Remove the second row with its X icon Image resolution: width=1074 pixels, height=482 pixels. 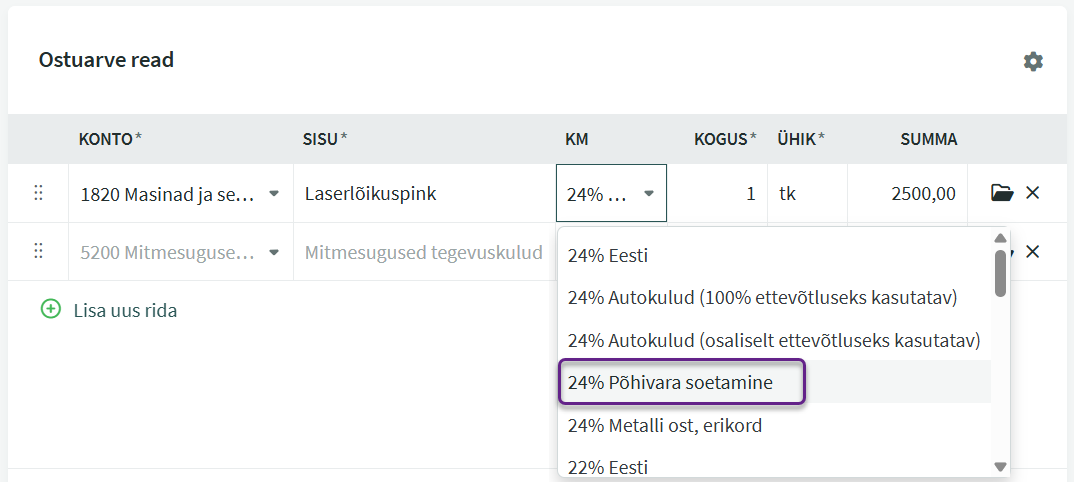point(1032,252)
